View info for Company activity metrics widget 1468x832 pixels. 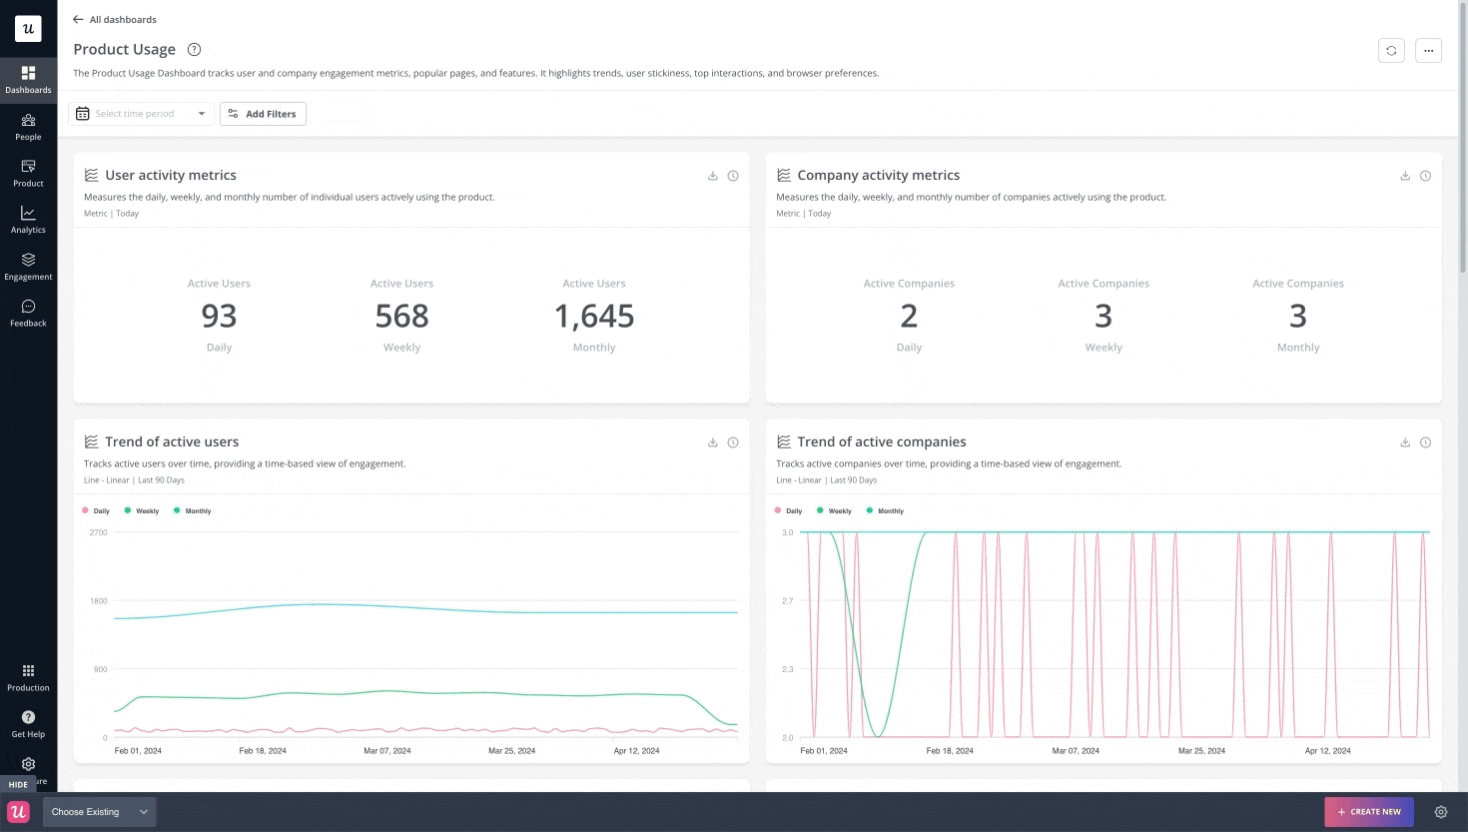(1425, 175)
